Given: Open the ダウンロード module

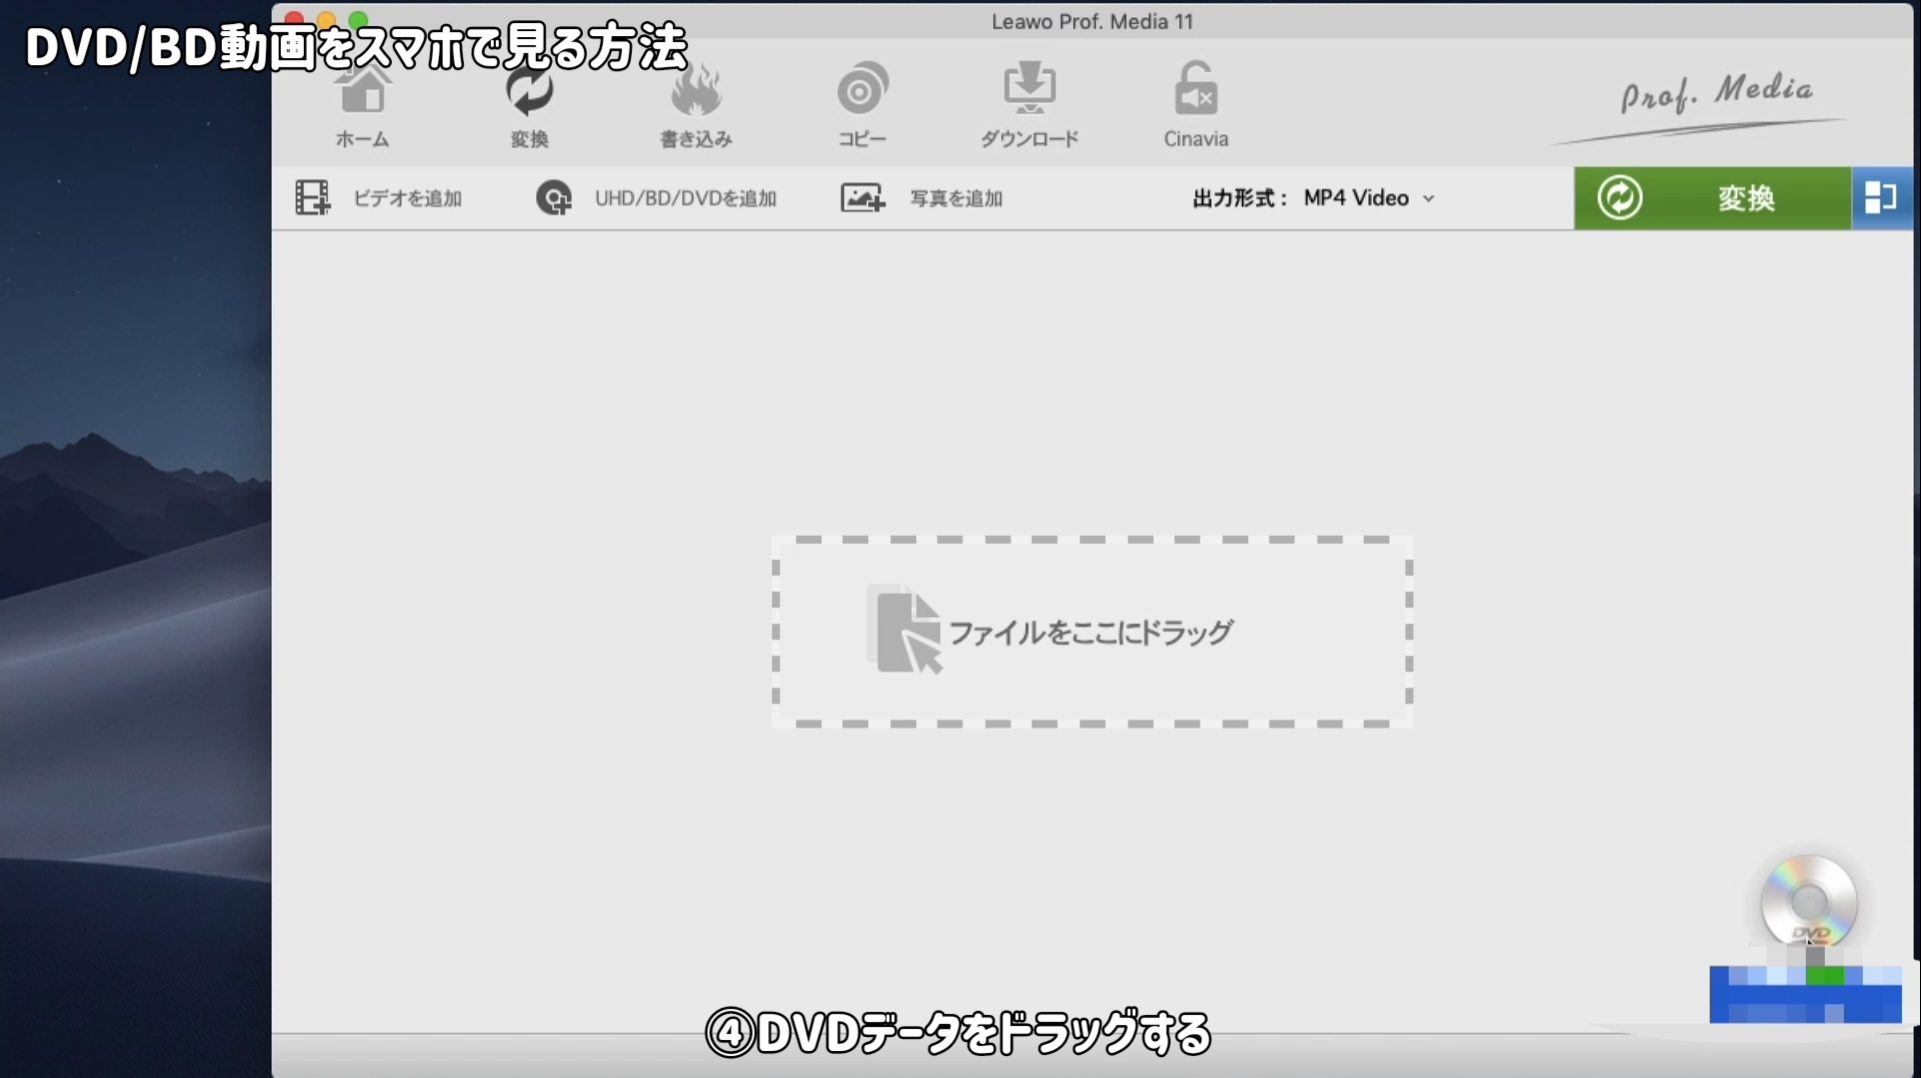Looking at the screenshot, I should pyautogui.click(x=1029, y=107).
